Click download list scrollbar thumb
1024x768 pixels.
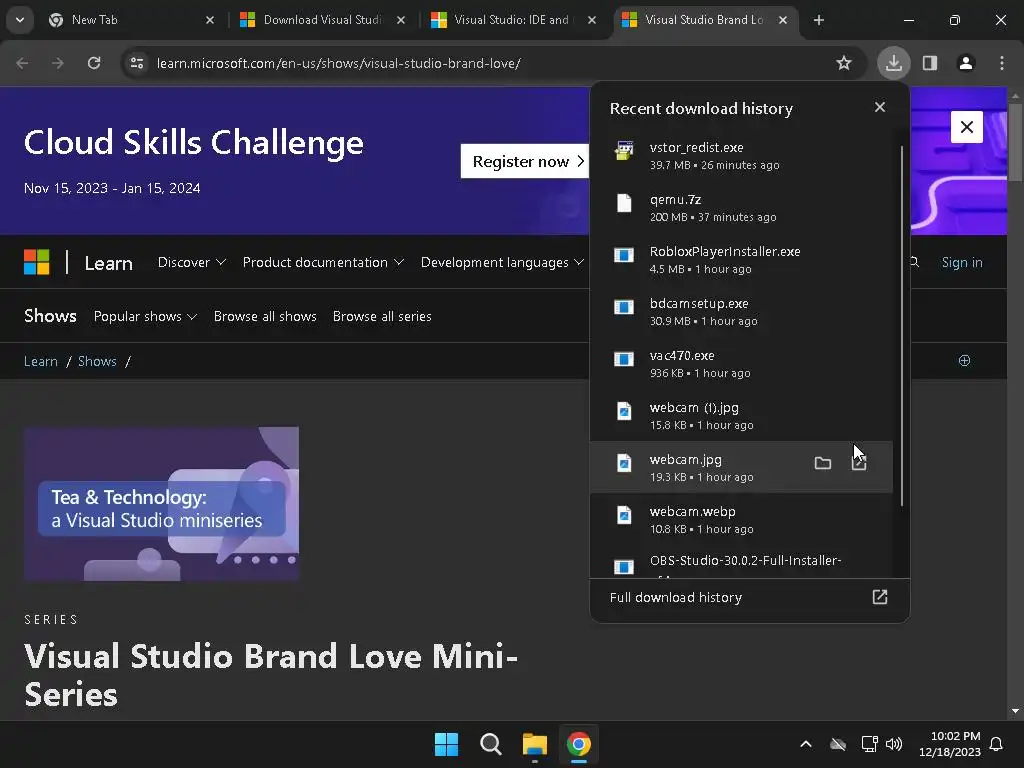tap(902, 327)
